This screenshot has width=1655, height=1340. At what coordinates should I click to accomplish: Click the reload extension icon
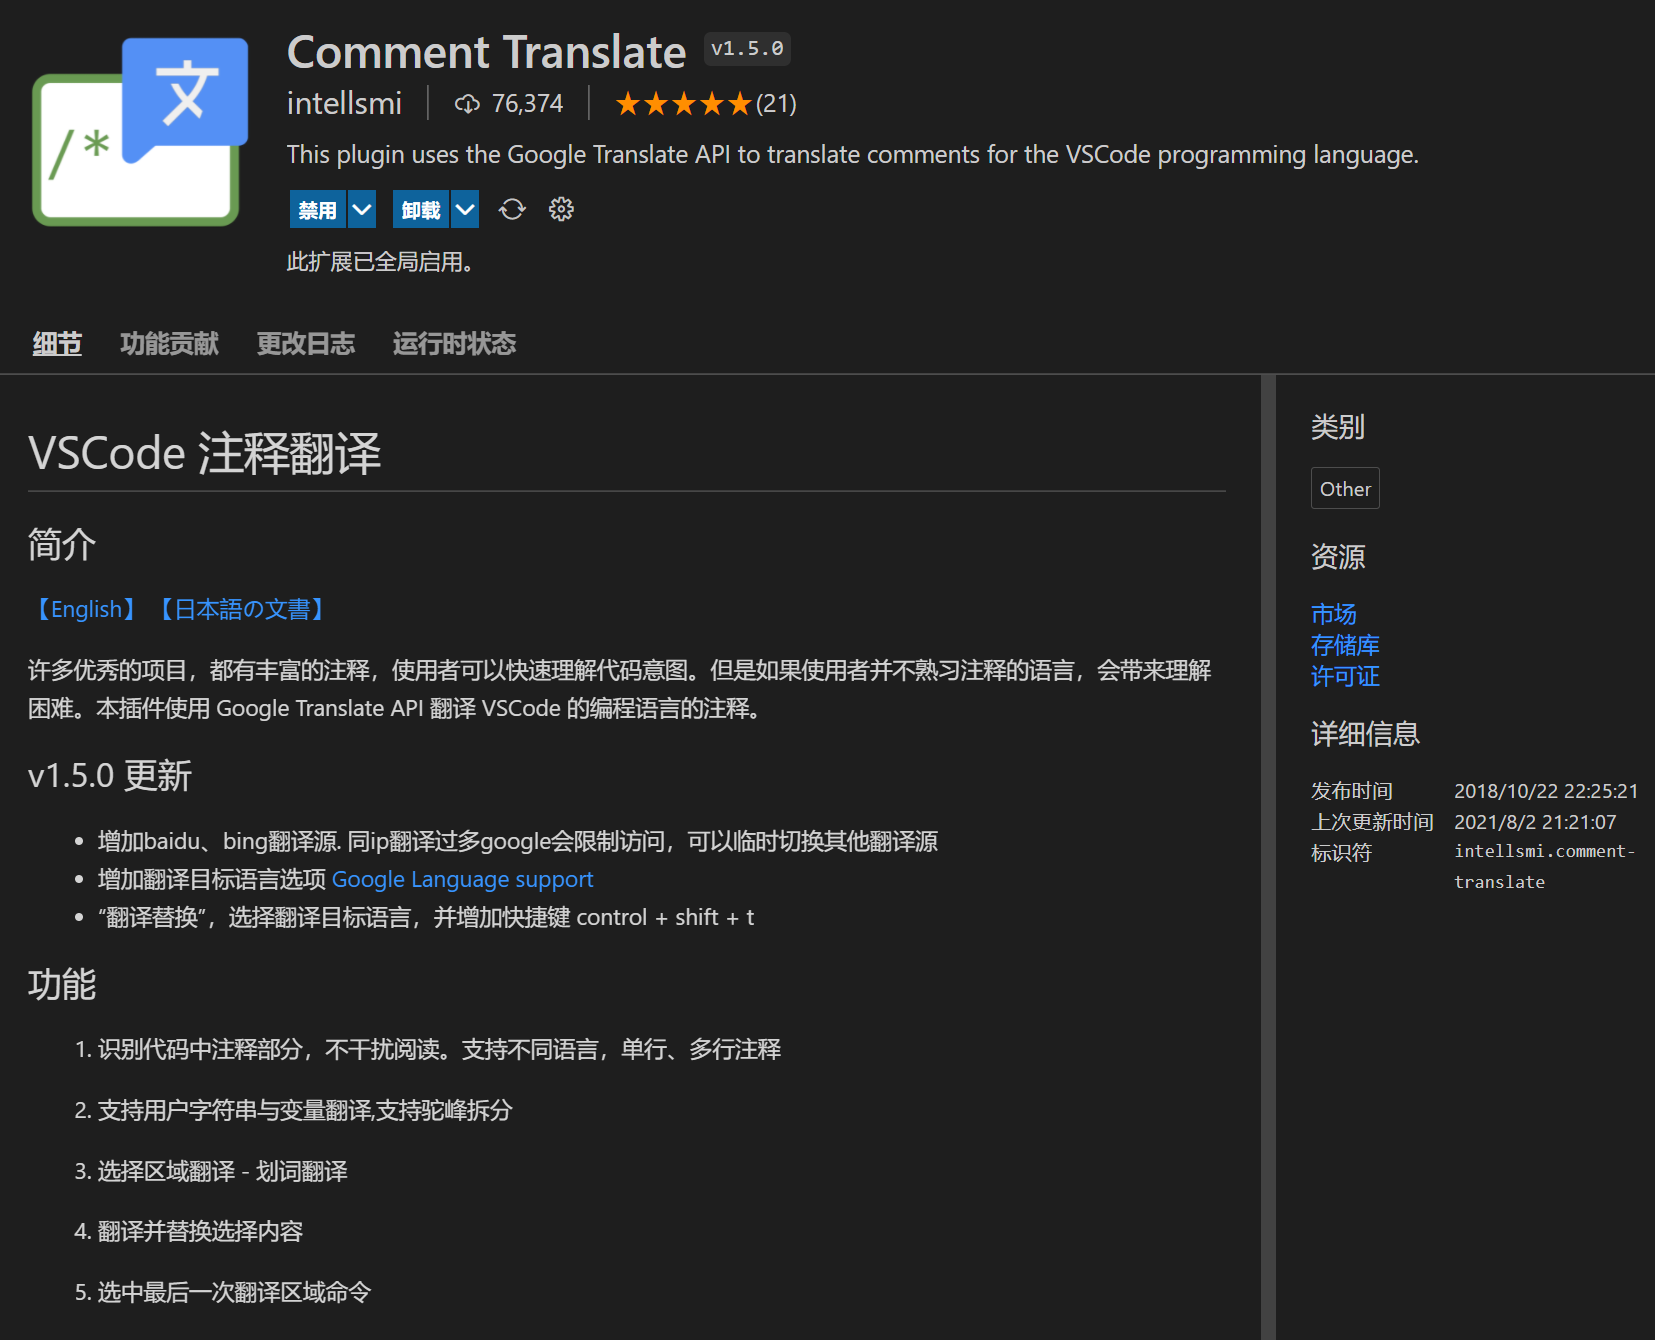(x=512, y=209)
